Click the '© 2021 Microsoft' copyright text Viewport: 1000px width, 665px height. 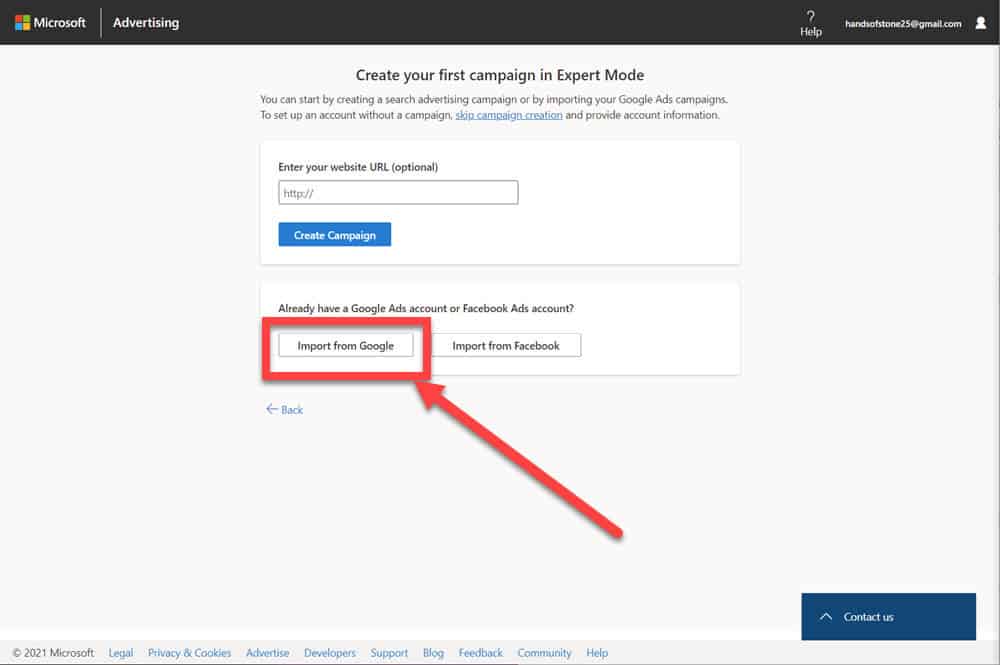click(x=54, y=653)
